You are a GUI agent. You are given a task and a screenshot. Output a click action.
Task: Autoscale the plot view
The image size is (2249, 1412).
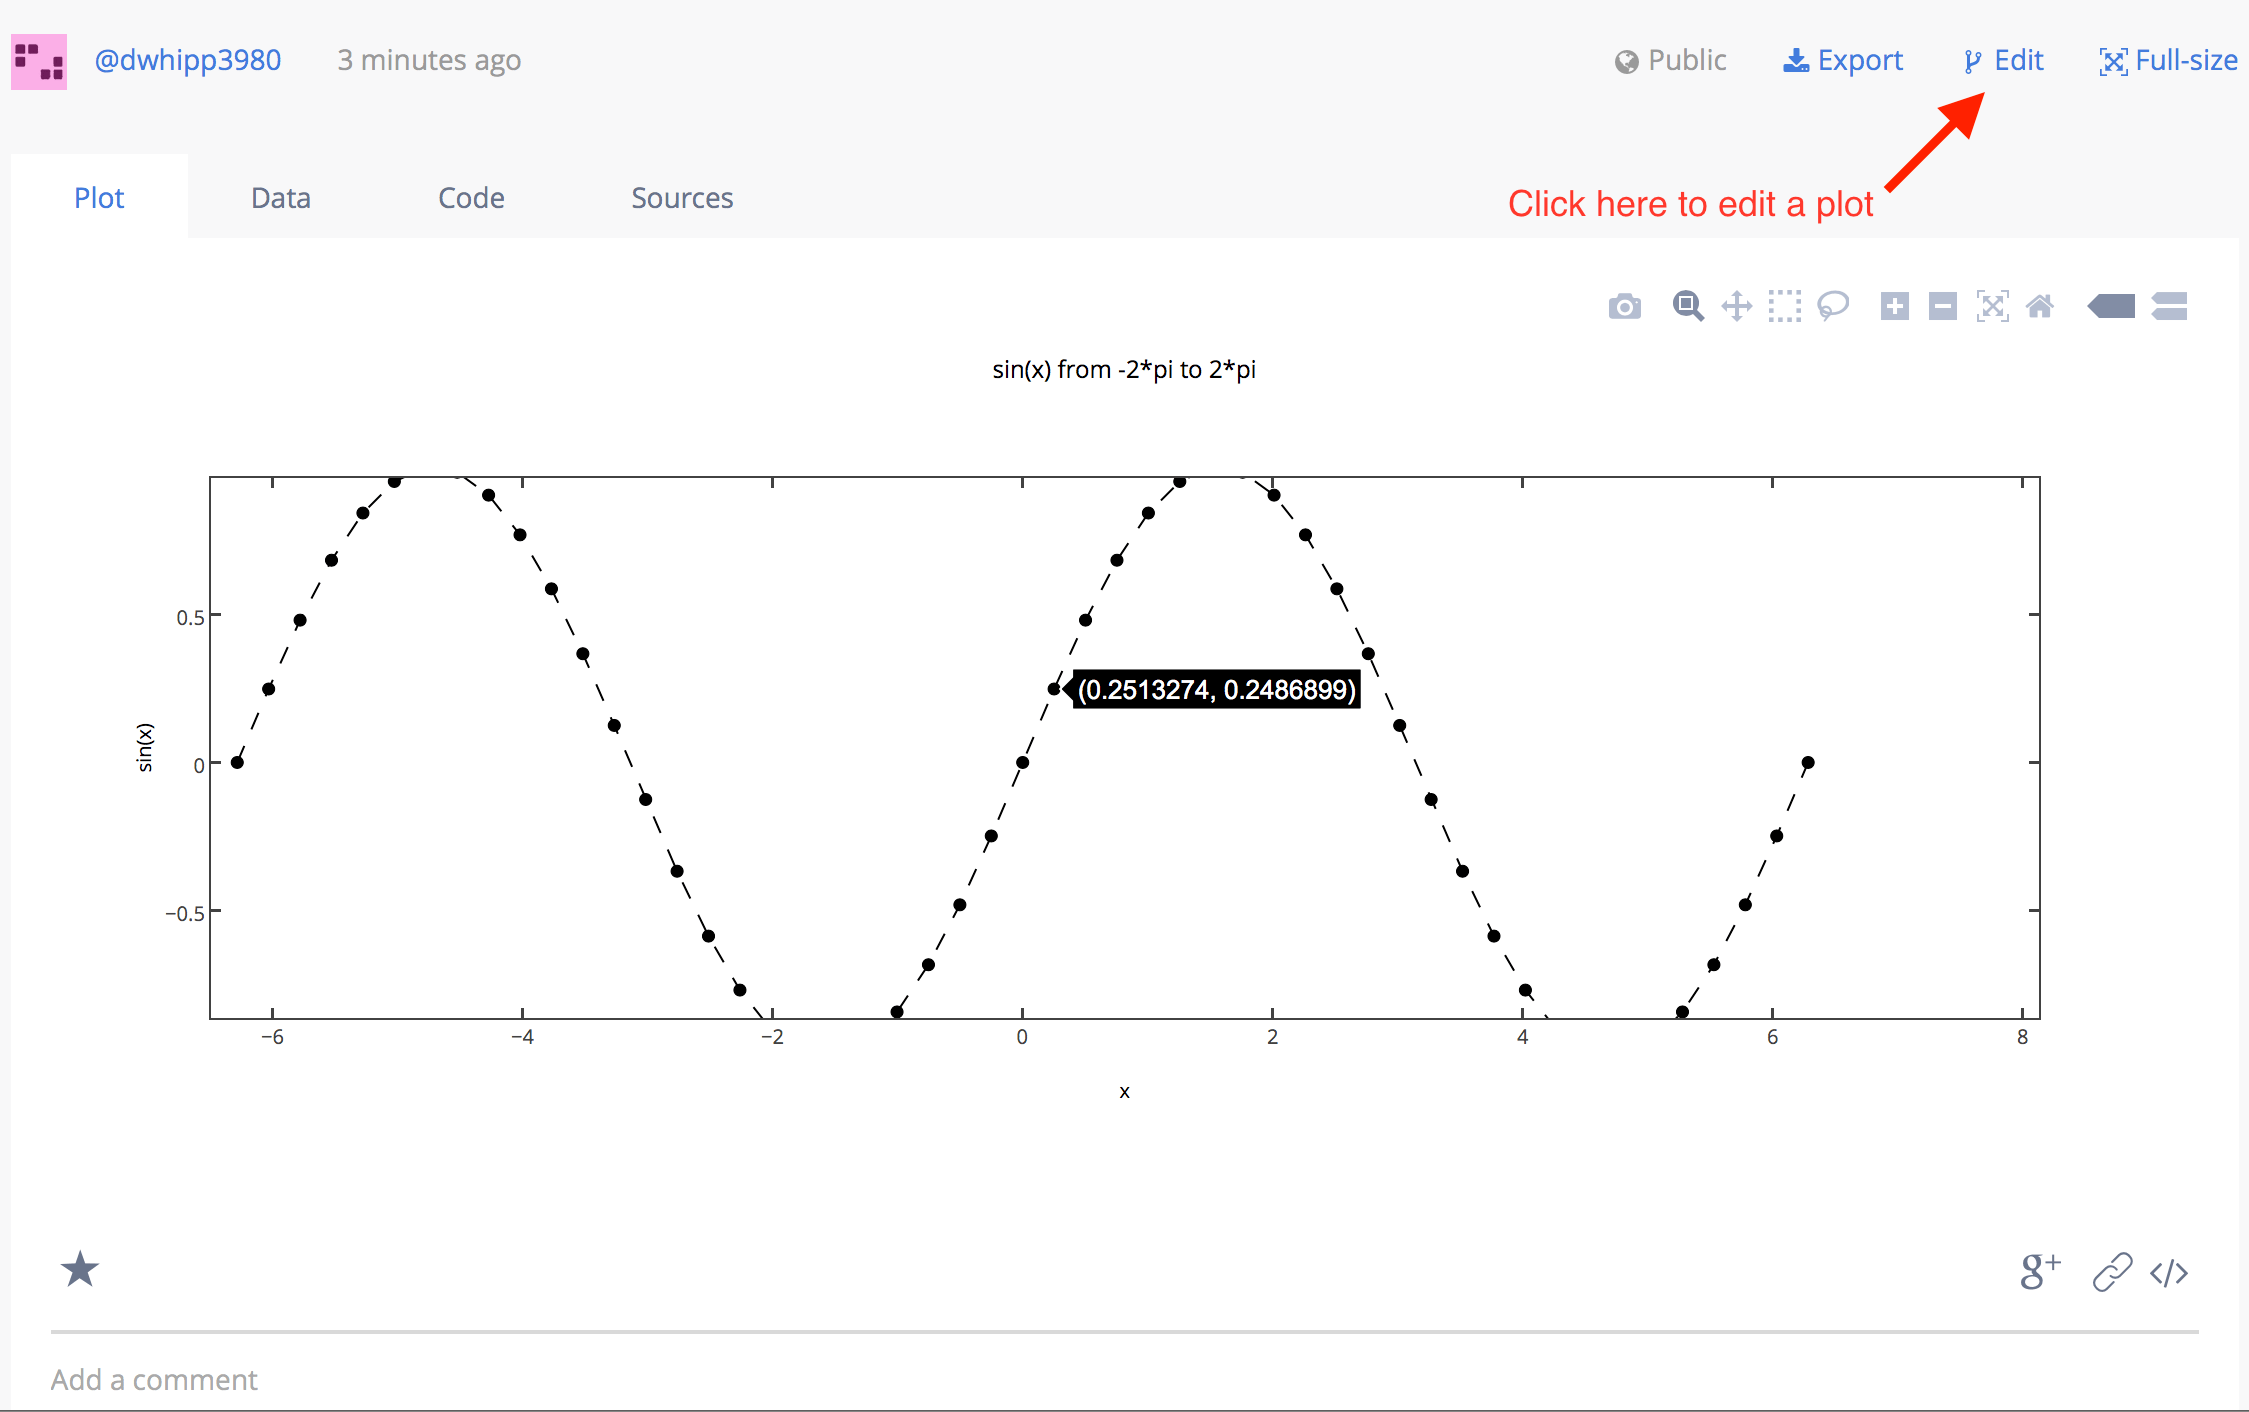tap(1993, 306)
